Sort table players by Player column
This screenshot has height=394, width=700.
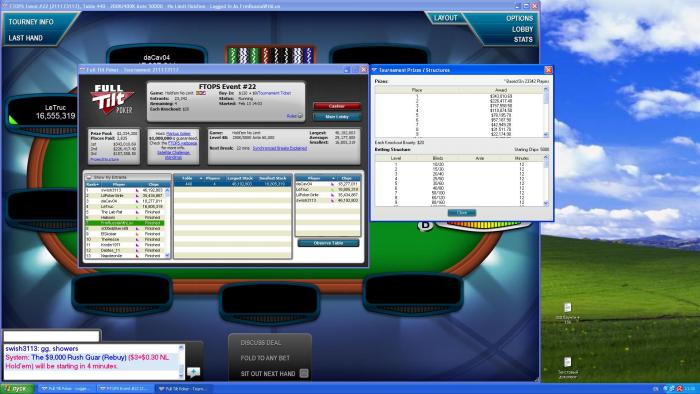314,178
